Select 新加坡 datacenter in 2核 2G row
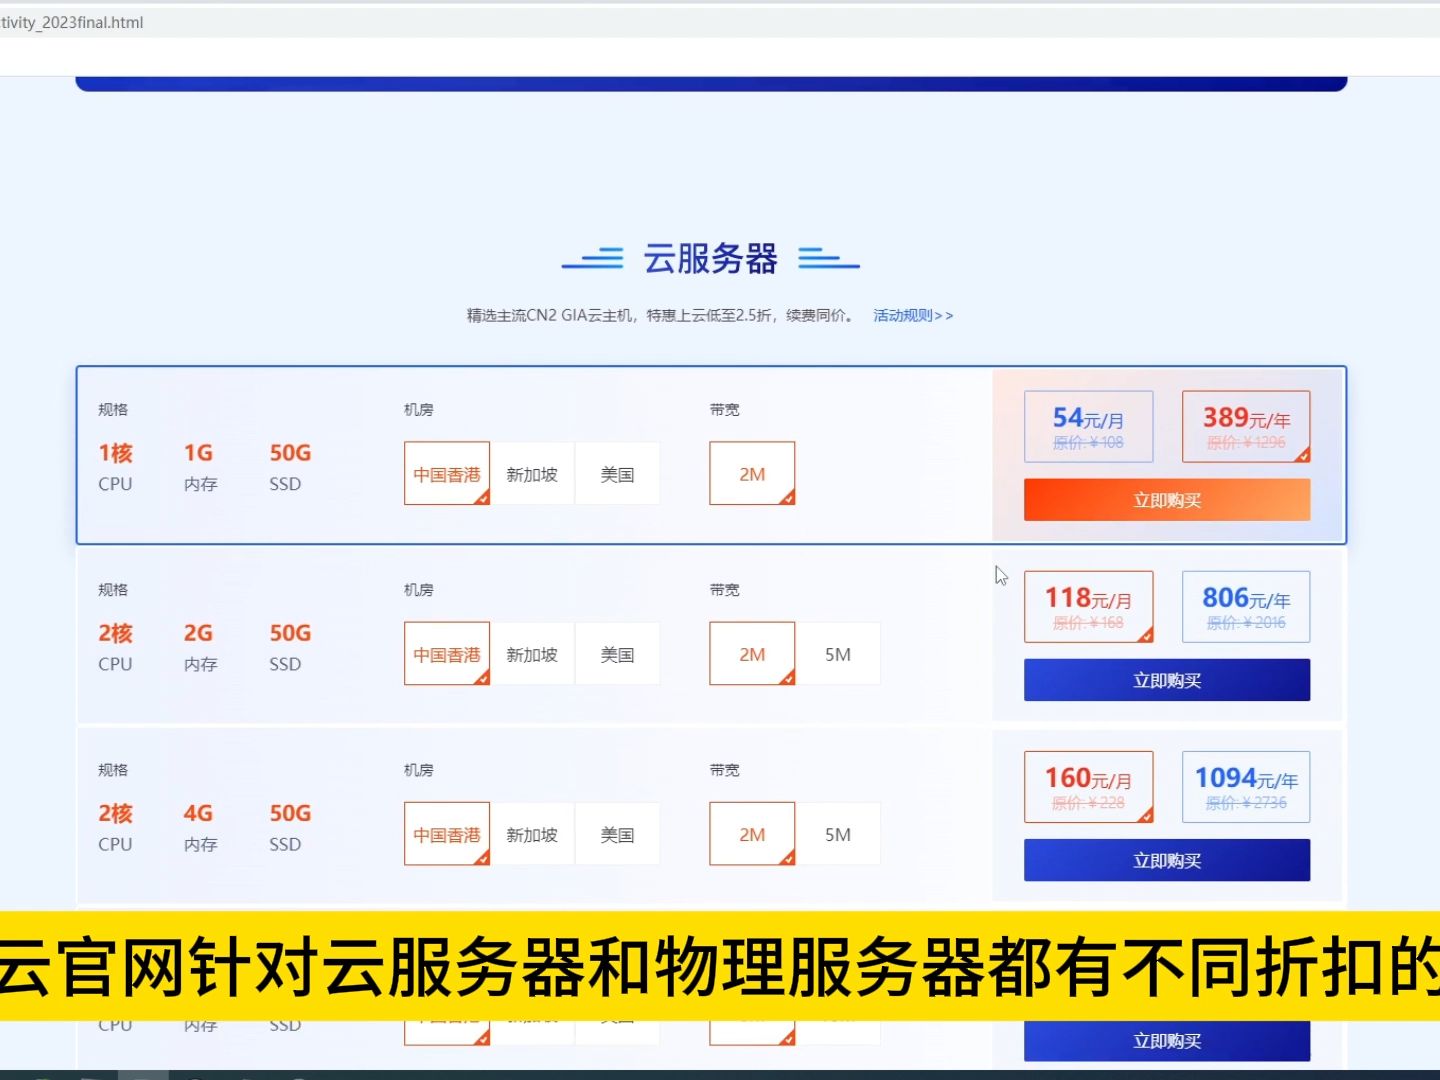Viewport: 1440px width, 1080px height. click(x=532, y=654)
